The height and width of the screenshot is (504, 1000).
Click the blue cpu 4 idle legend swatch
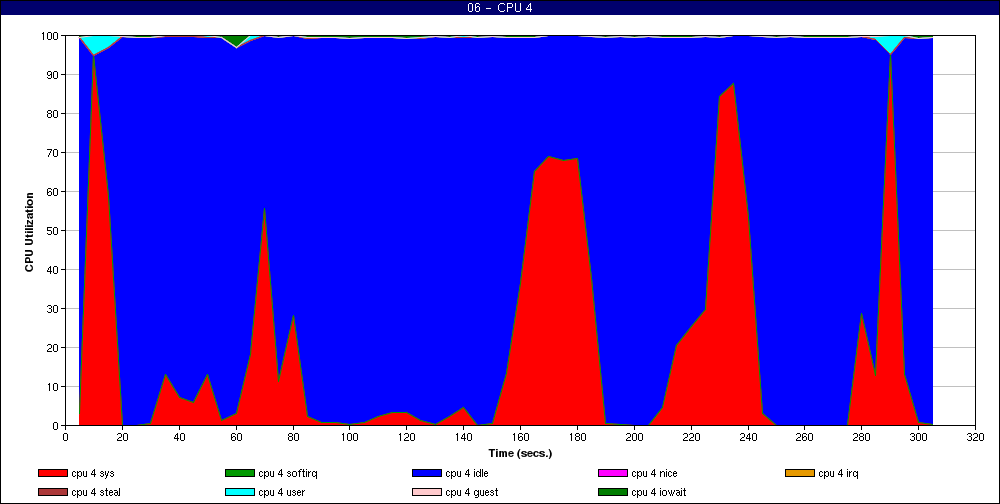(x=427, y=473)
